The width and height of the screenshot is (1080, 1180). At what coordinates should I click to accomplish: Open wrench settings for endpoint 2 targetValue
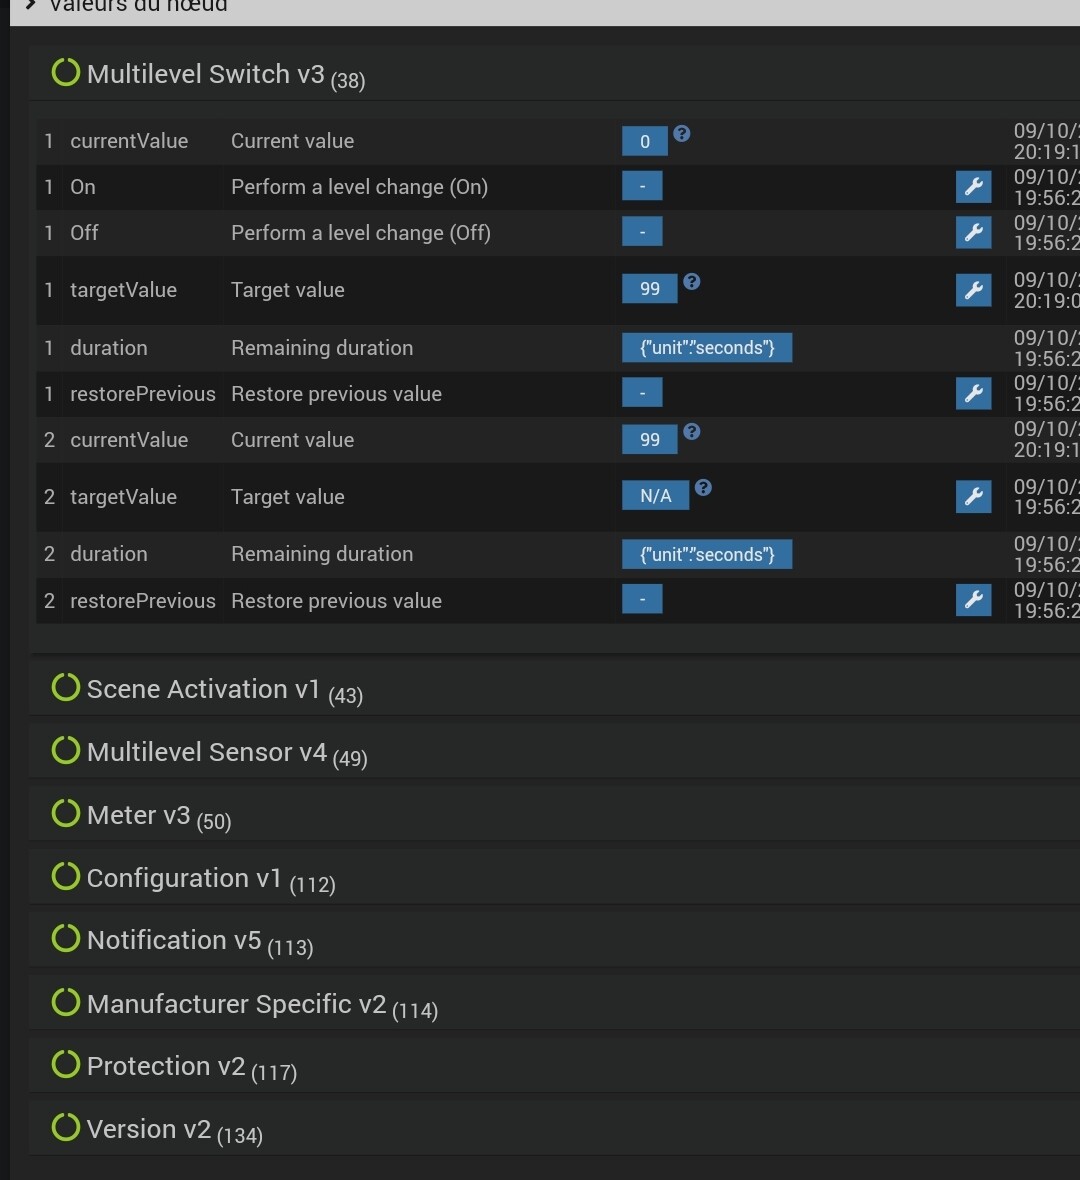[973, 496]
